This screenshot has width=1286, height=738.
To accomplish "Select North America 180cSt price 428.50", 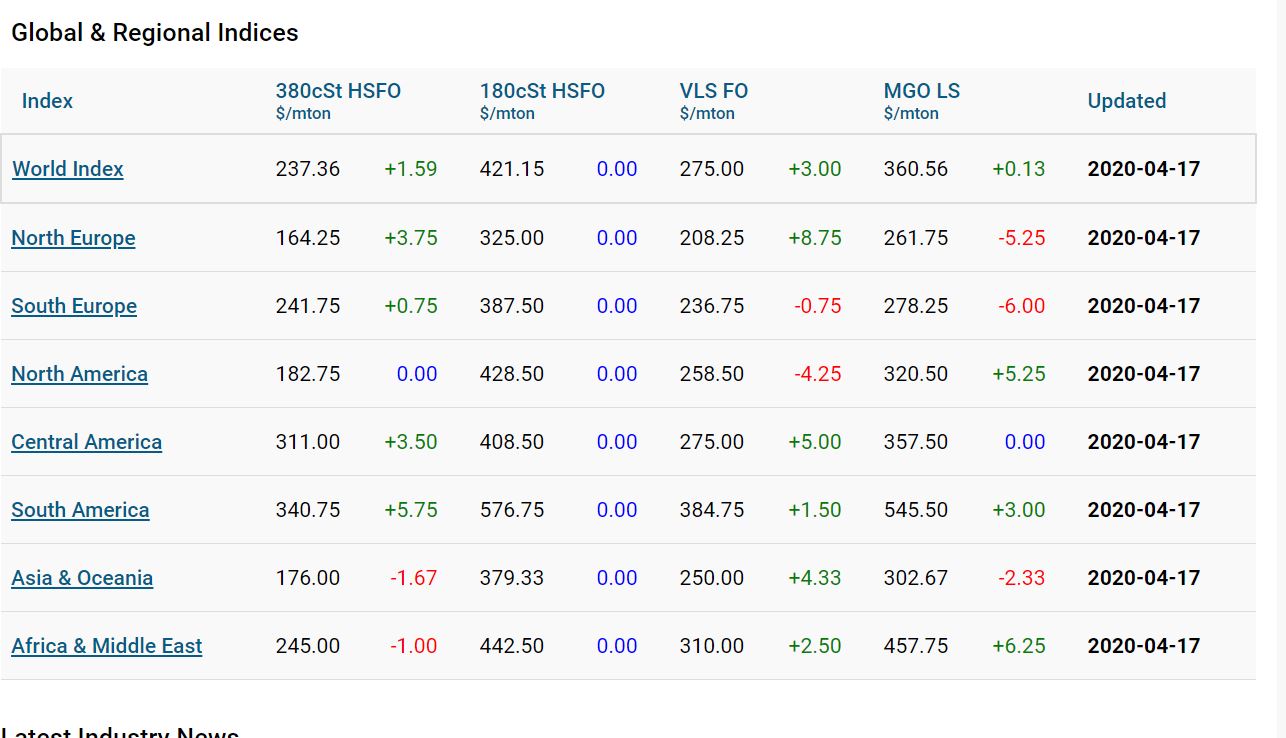I will pyautogui.click(x=512, y=374).
